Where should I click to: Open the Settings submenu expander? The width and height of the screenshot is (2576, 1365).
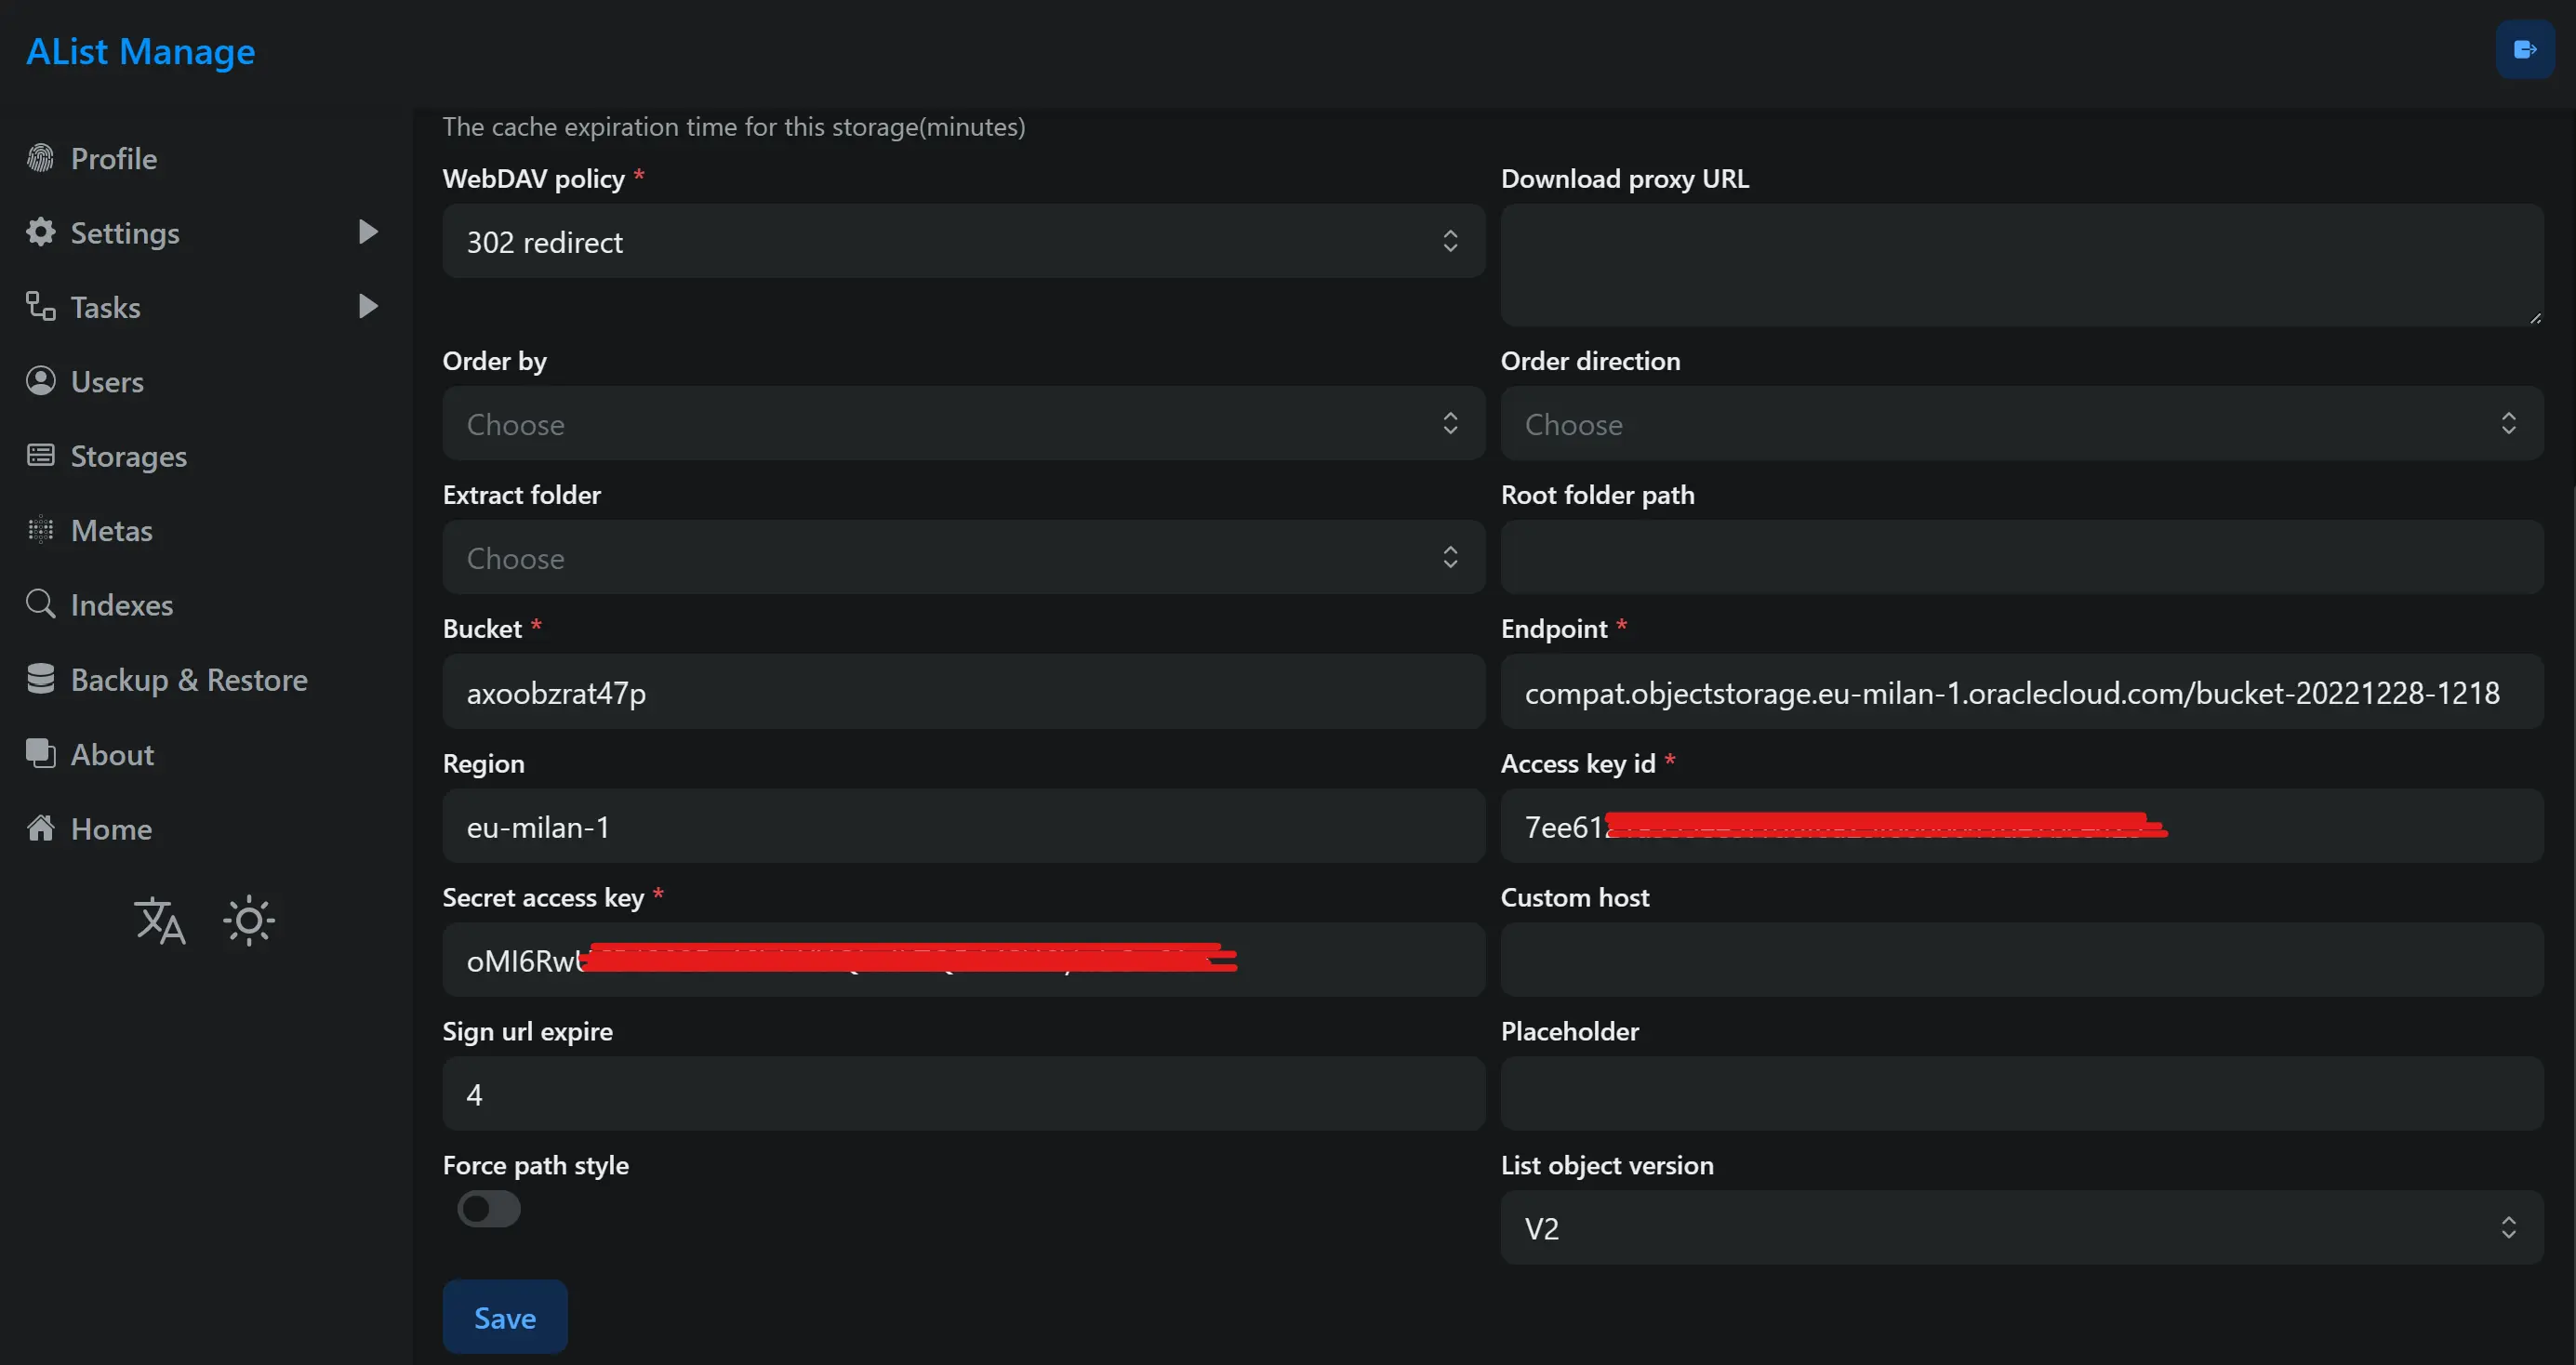[373, 232]
